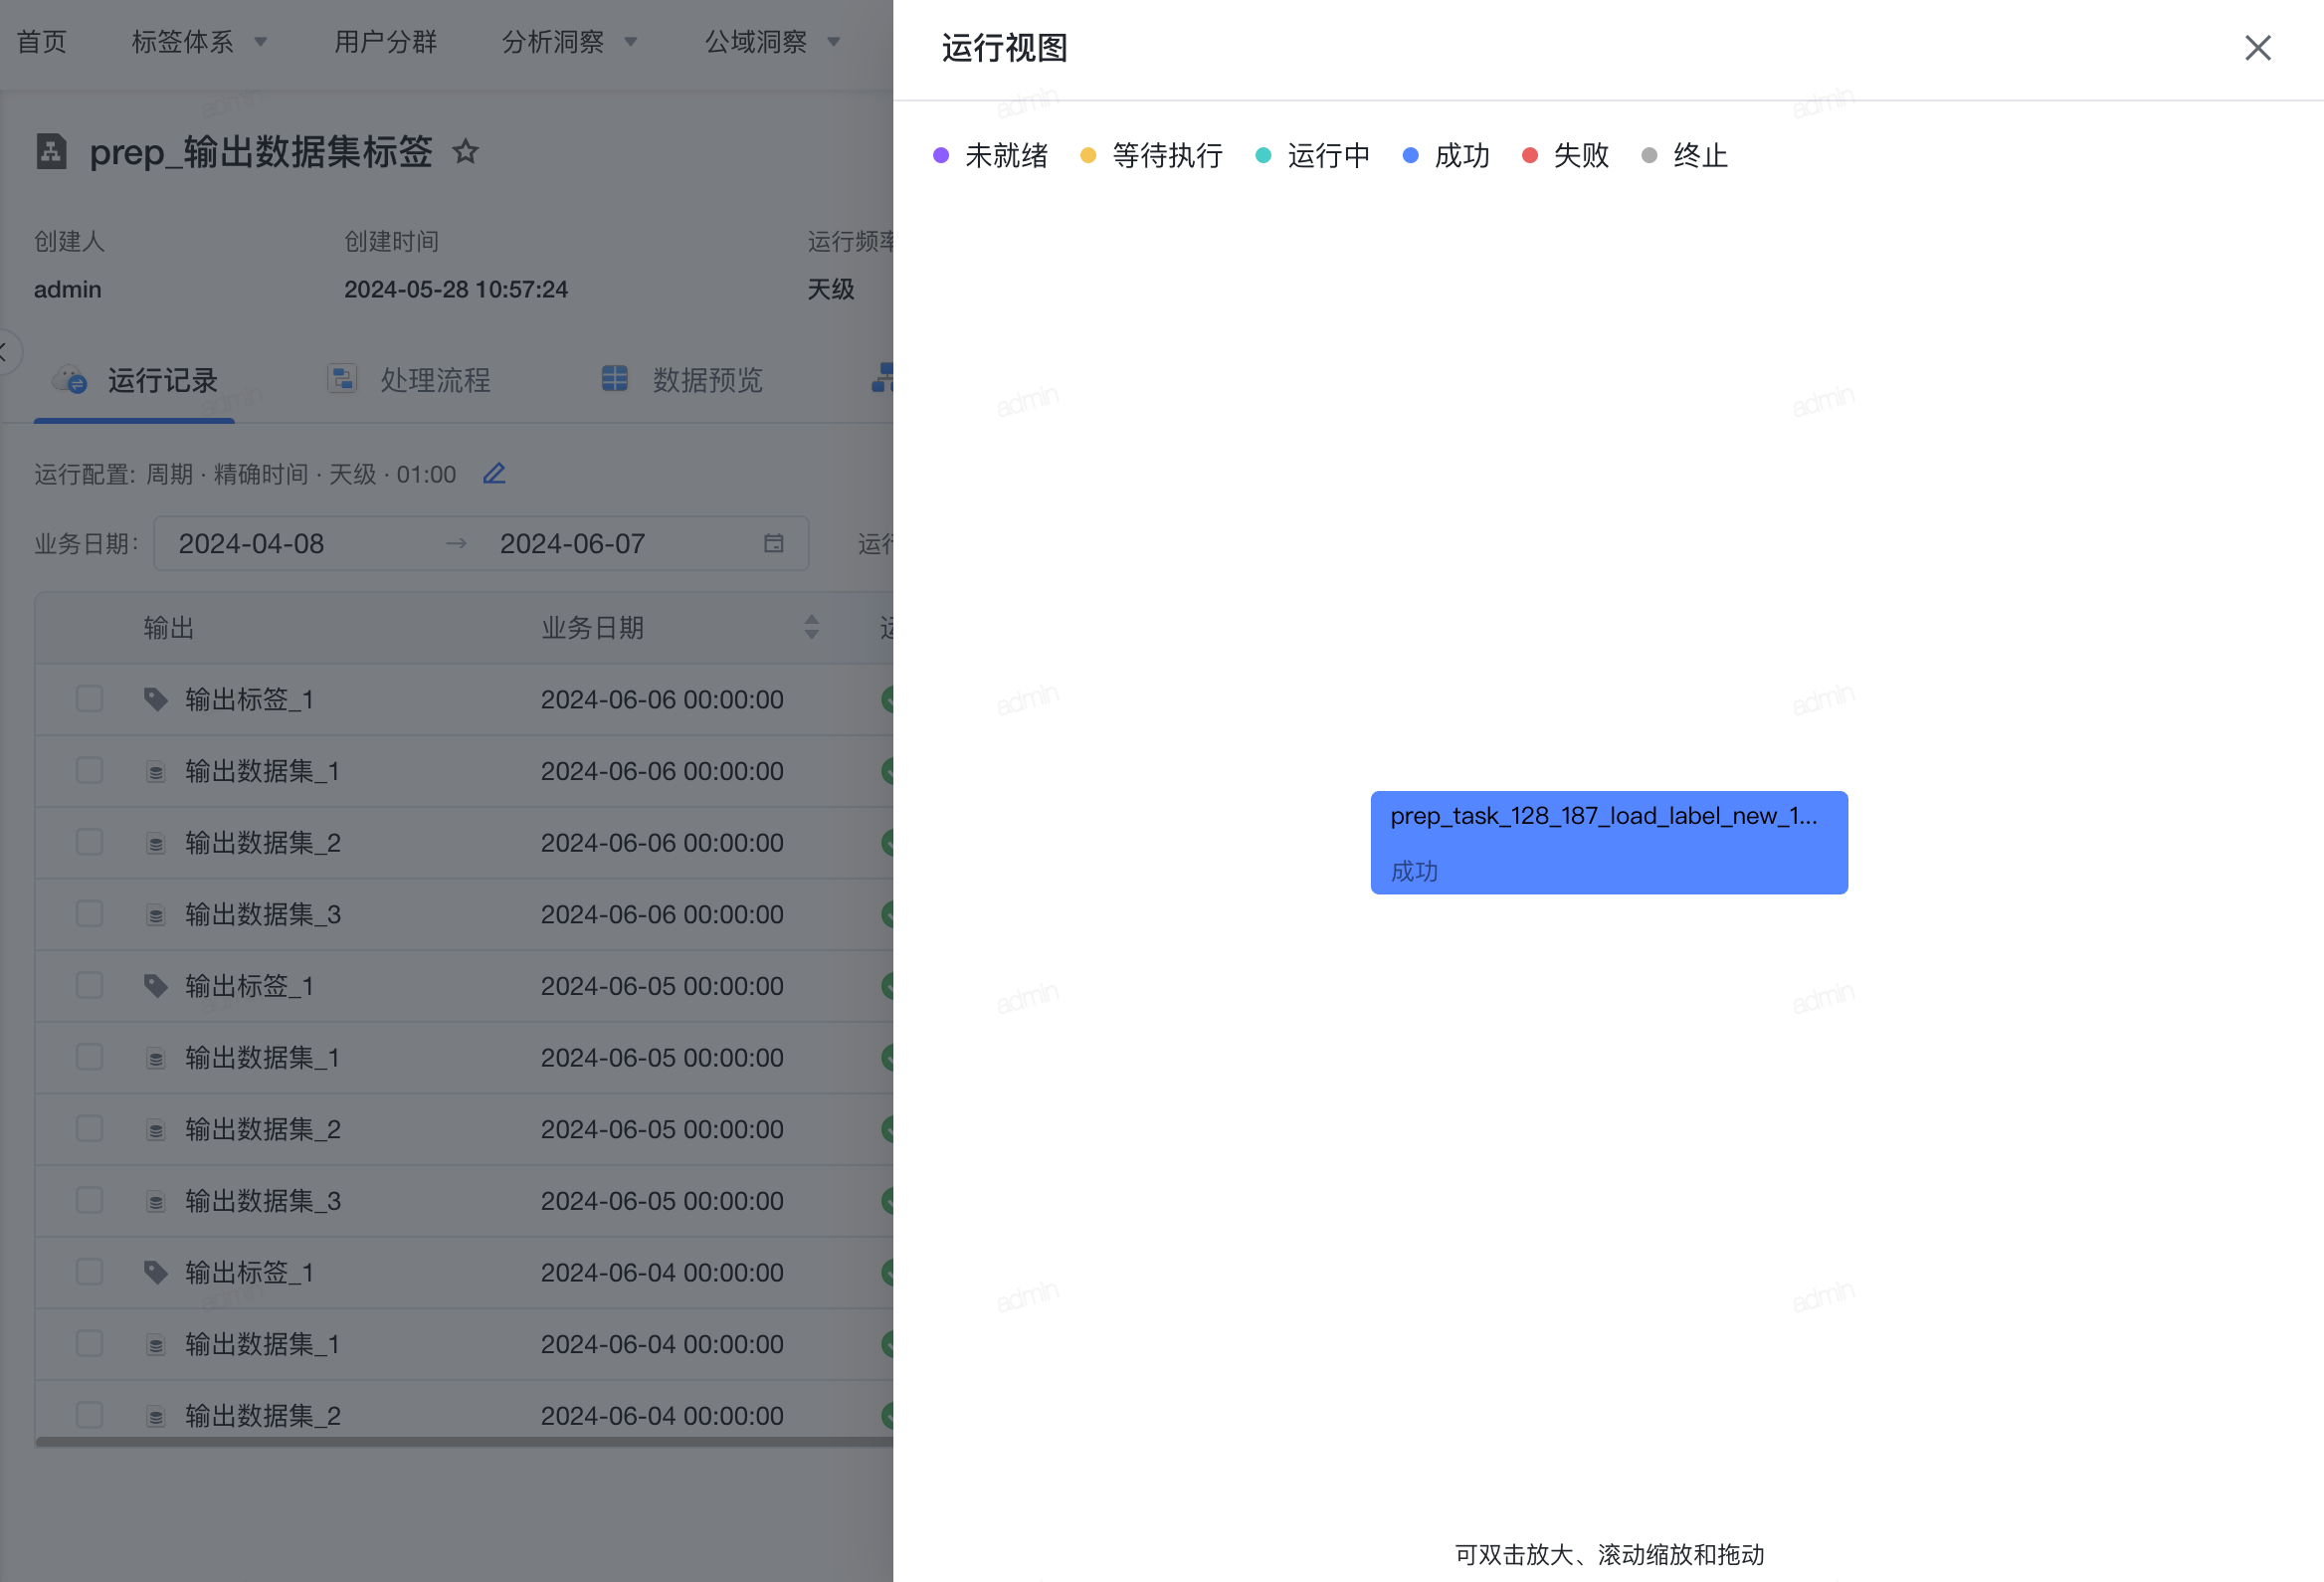
Task: Click the end date 2024-06-07 field
Action: pos(572,544)
